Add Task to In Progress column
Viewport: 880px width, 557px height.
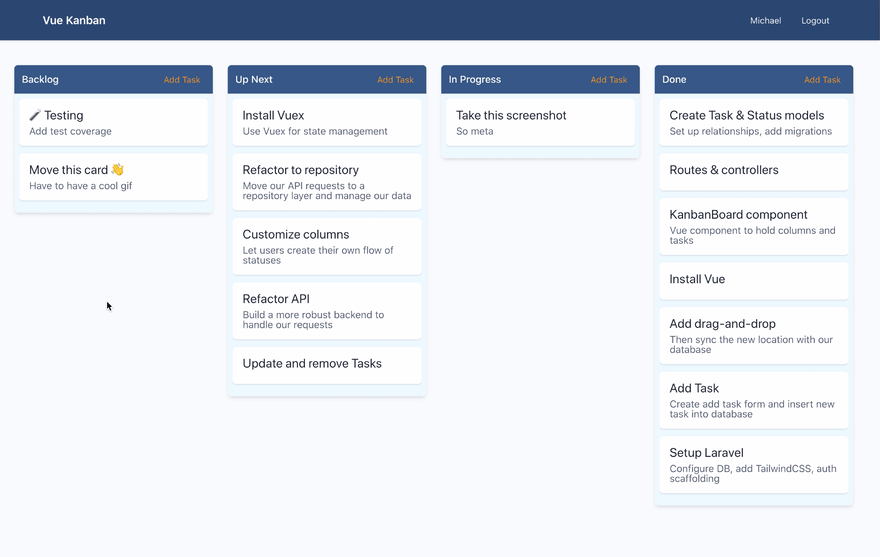[x=609, y=80]
